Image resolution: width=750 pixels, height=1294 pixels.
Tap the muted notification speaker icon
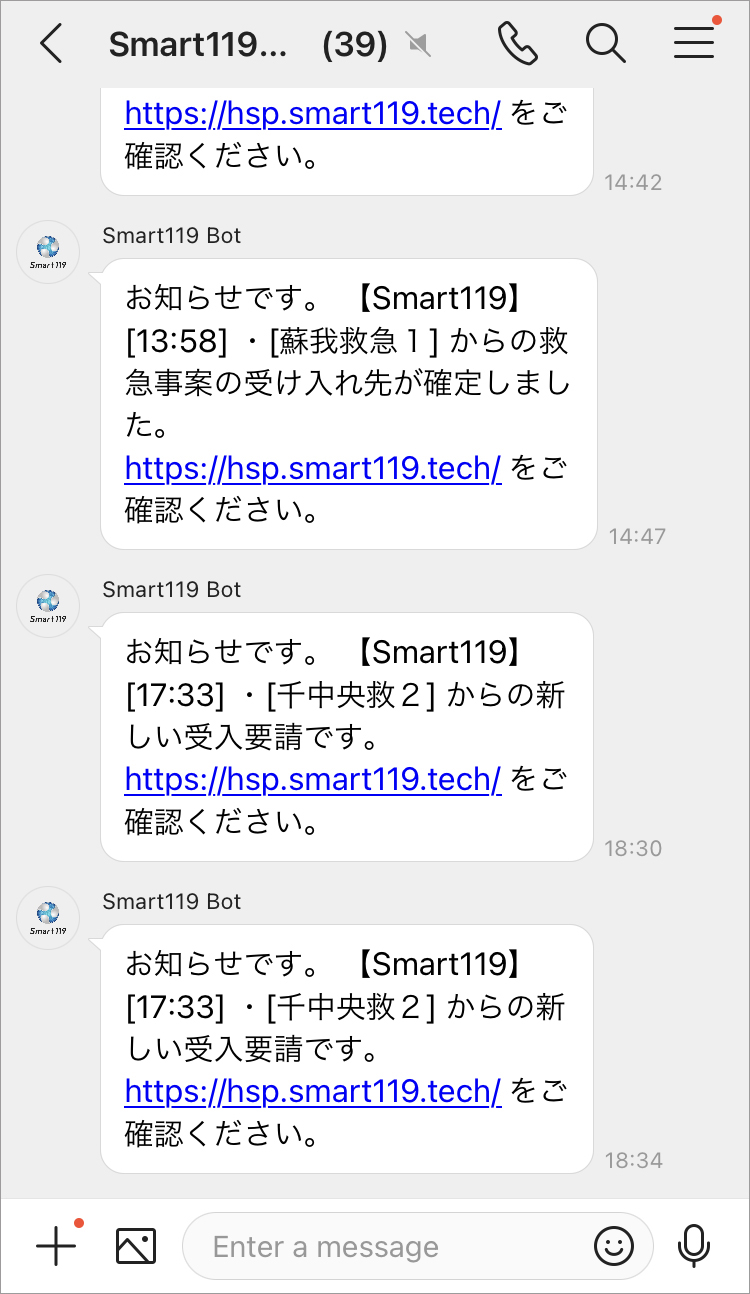pos(418,44)
